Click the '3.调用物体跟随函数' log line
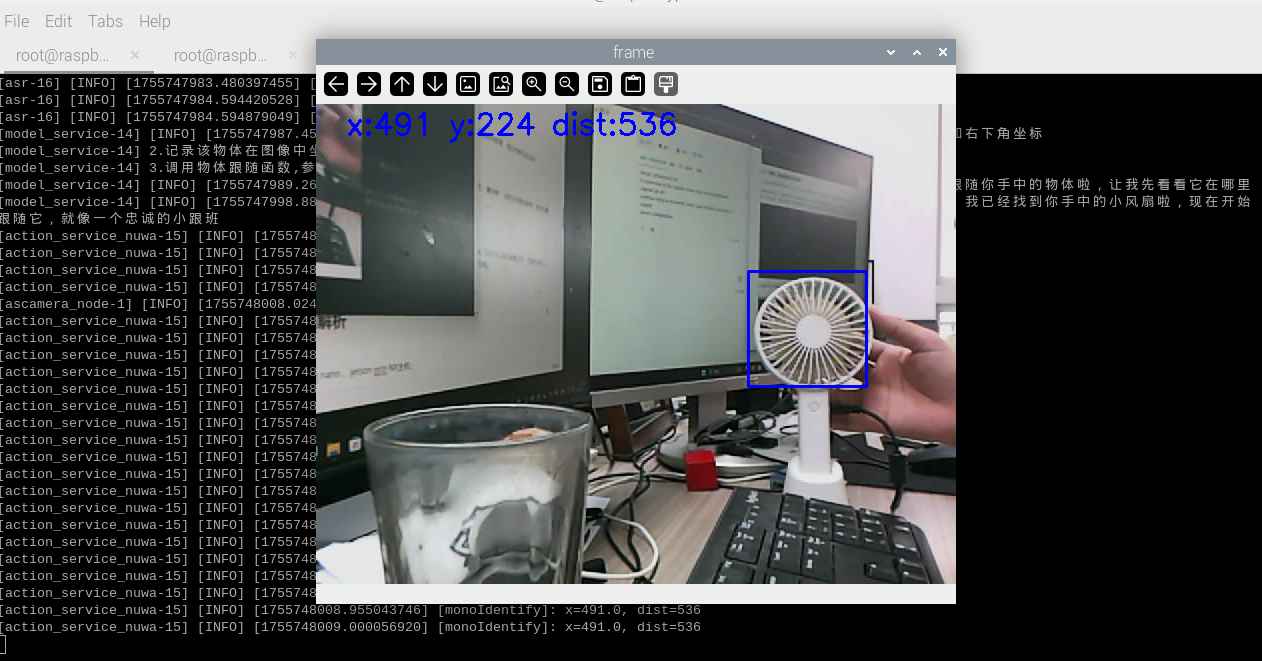 [158, 168]
